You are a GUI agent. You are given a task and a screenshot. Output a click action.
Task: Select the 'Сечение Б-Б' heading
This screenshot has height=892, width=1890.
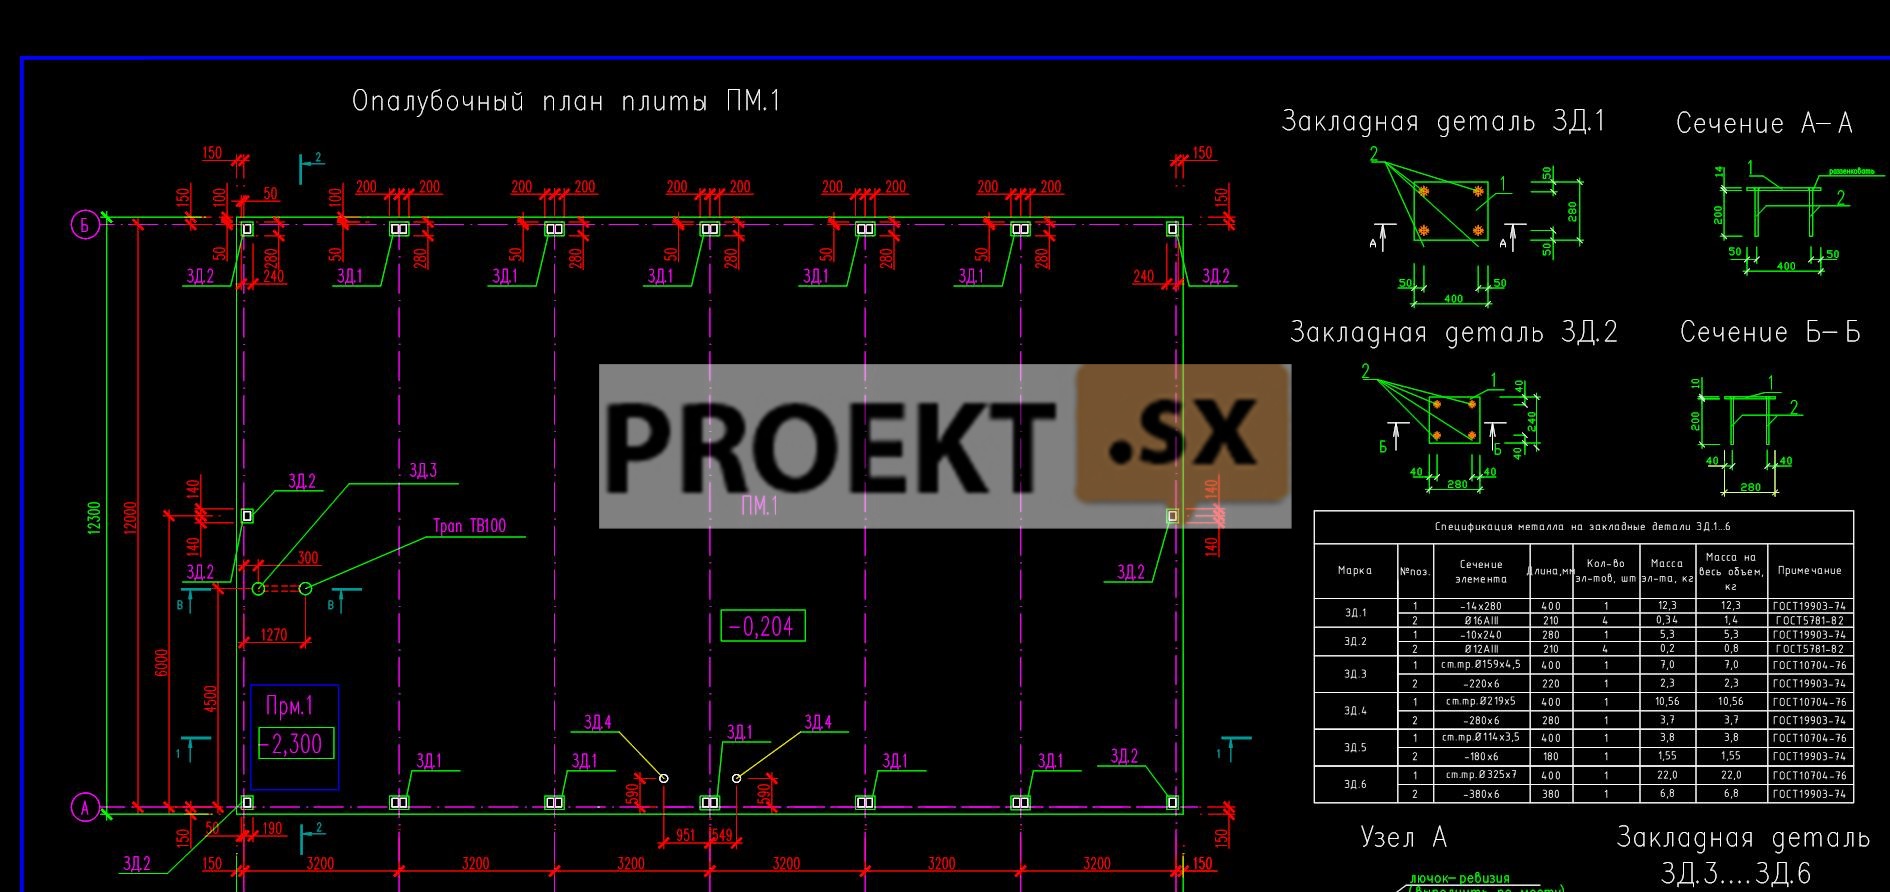[x=1770, y=332]
